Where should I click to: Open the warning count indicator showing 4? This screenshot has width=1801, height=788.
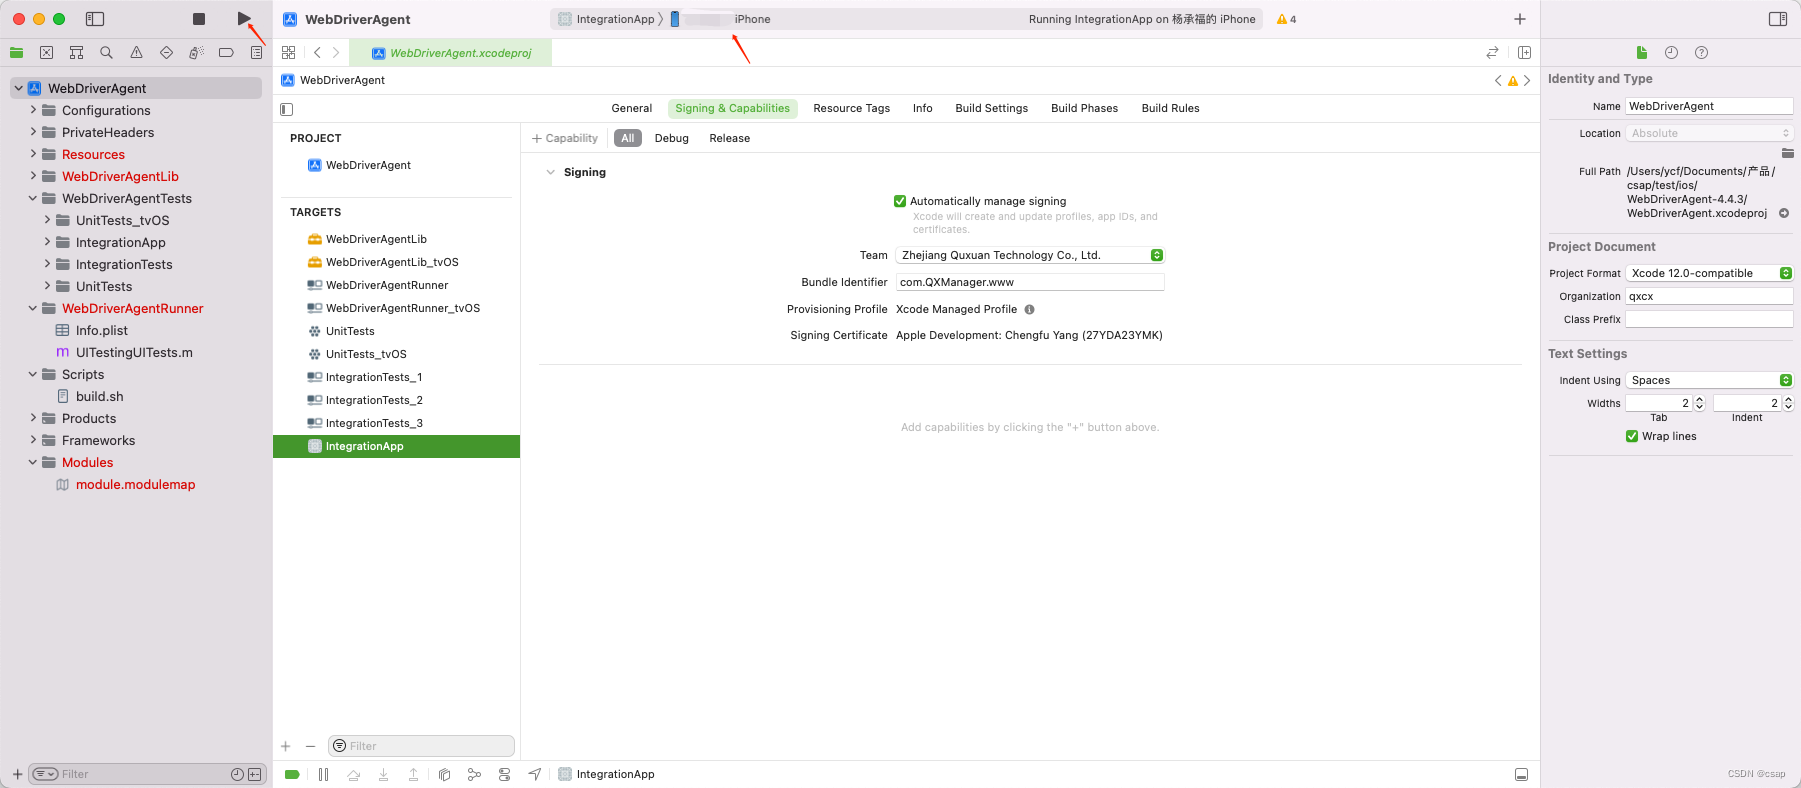coord(1286,19)
